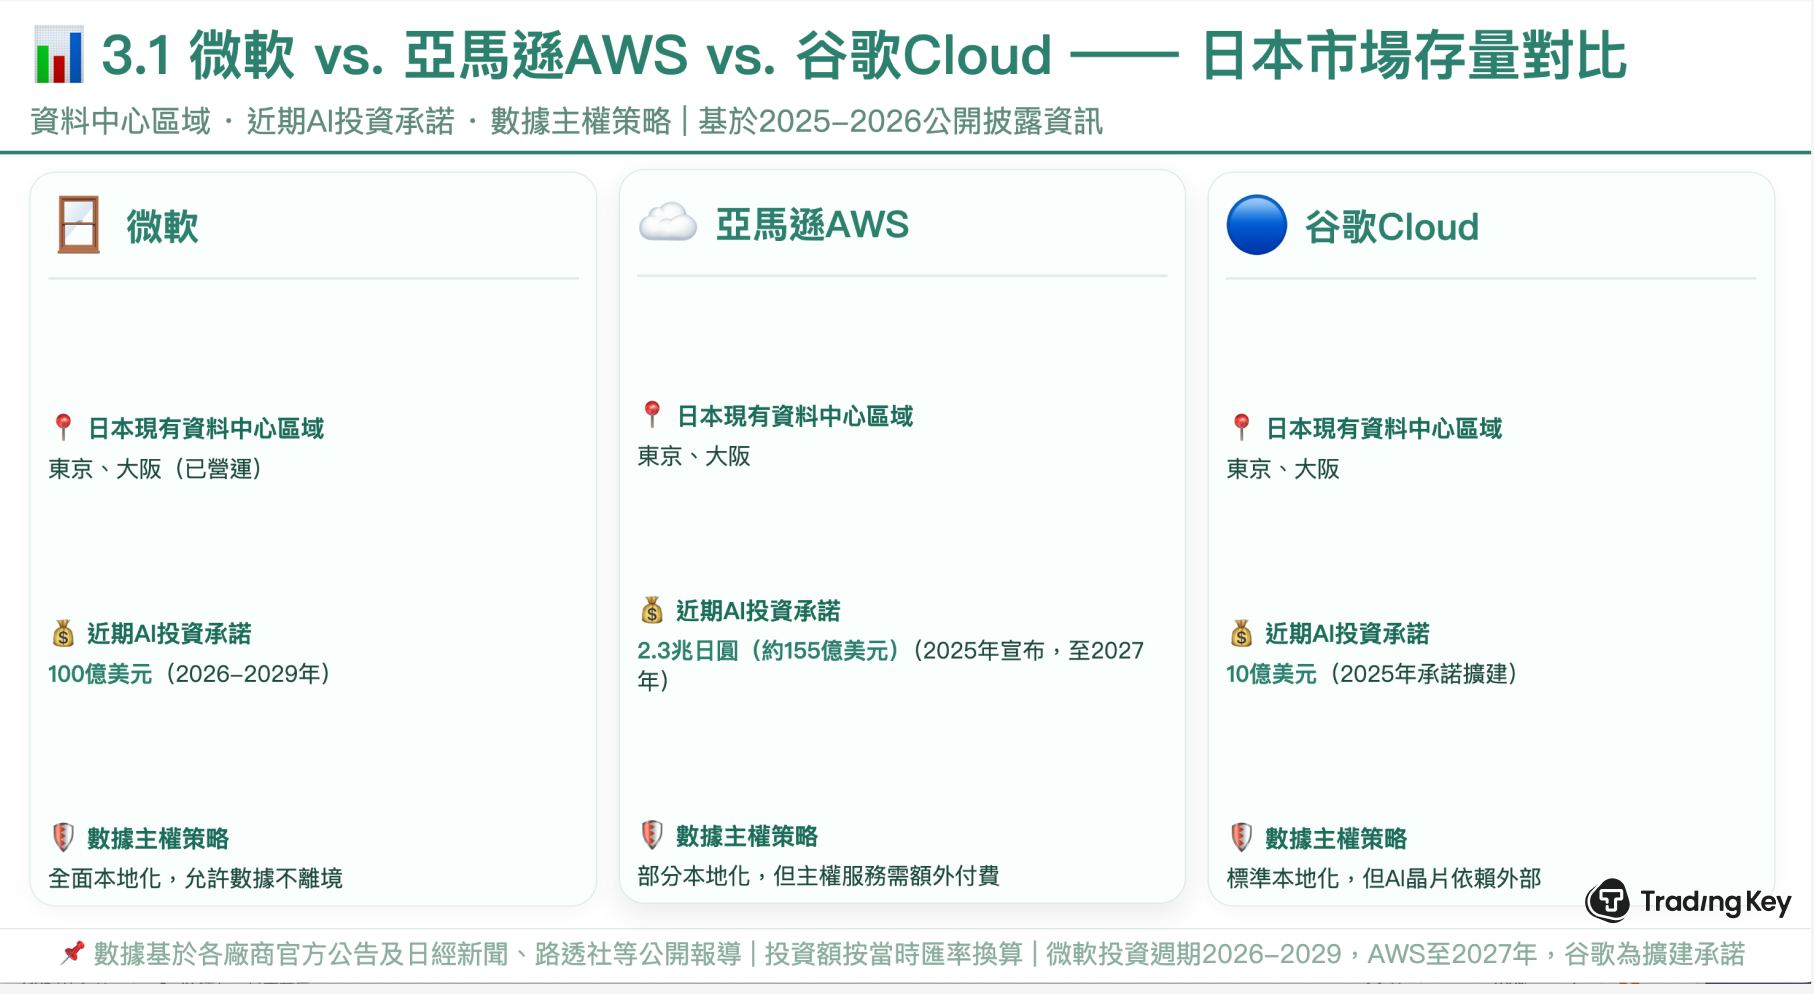Viewport: 1814px width, 994px height.
Task: Click the red pushpin icon in the footer
Action: tap(72, 953)
